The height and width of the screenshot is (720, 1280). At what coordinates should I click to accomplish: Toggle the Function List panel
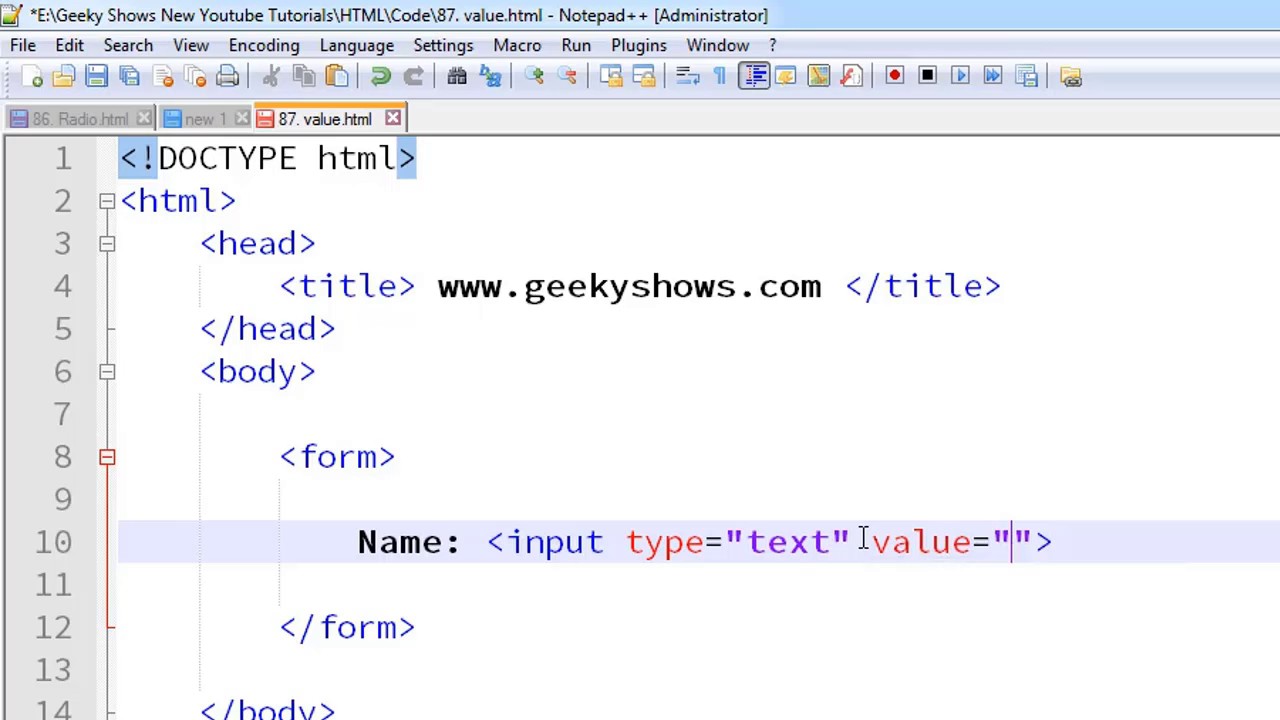(851, 76)
